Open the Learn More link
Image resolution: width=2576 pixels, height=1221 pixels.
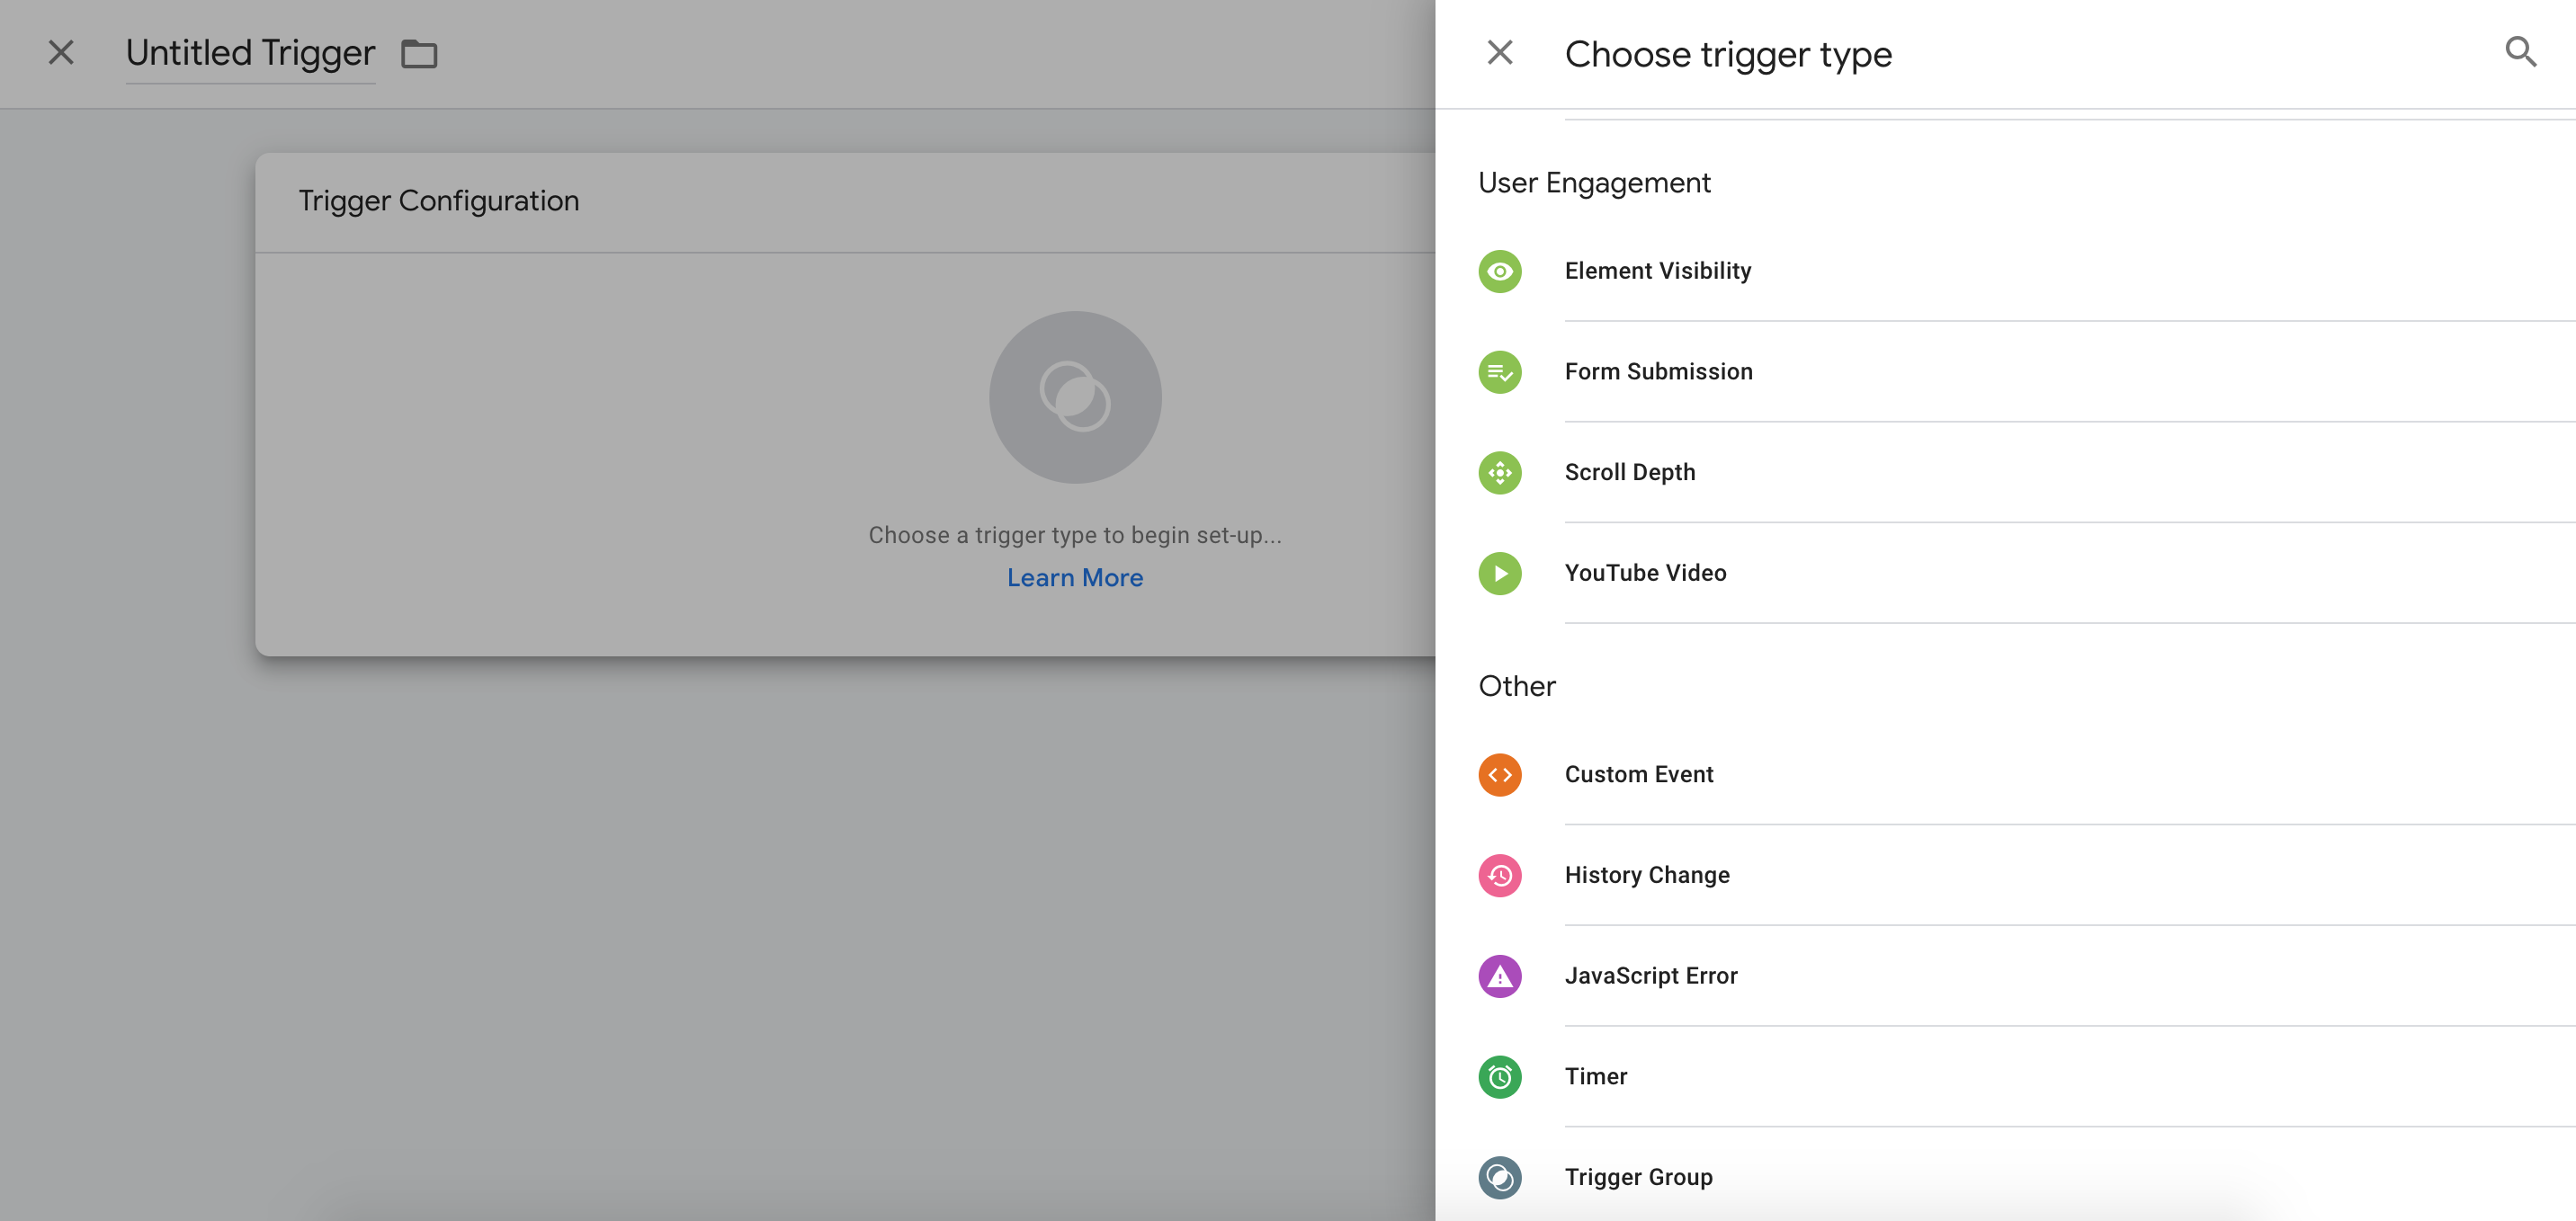coord(1075,578)
